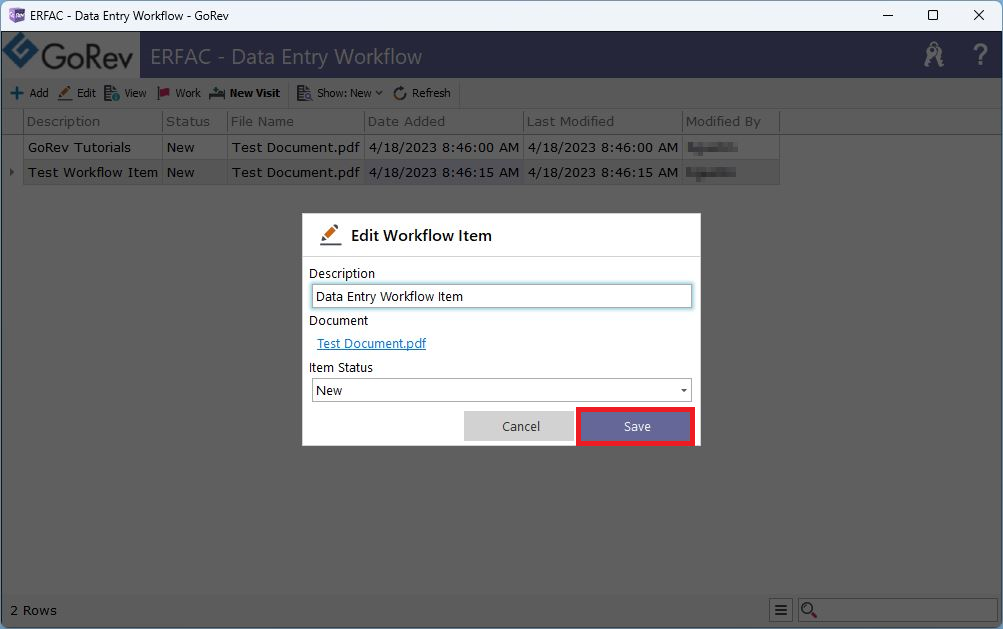Click the 8:46:00 AM Last Modified cell
The image size is (1003, 629).
[x=603, y=148]
